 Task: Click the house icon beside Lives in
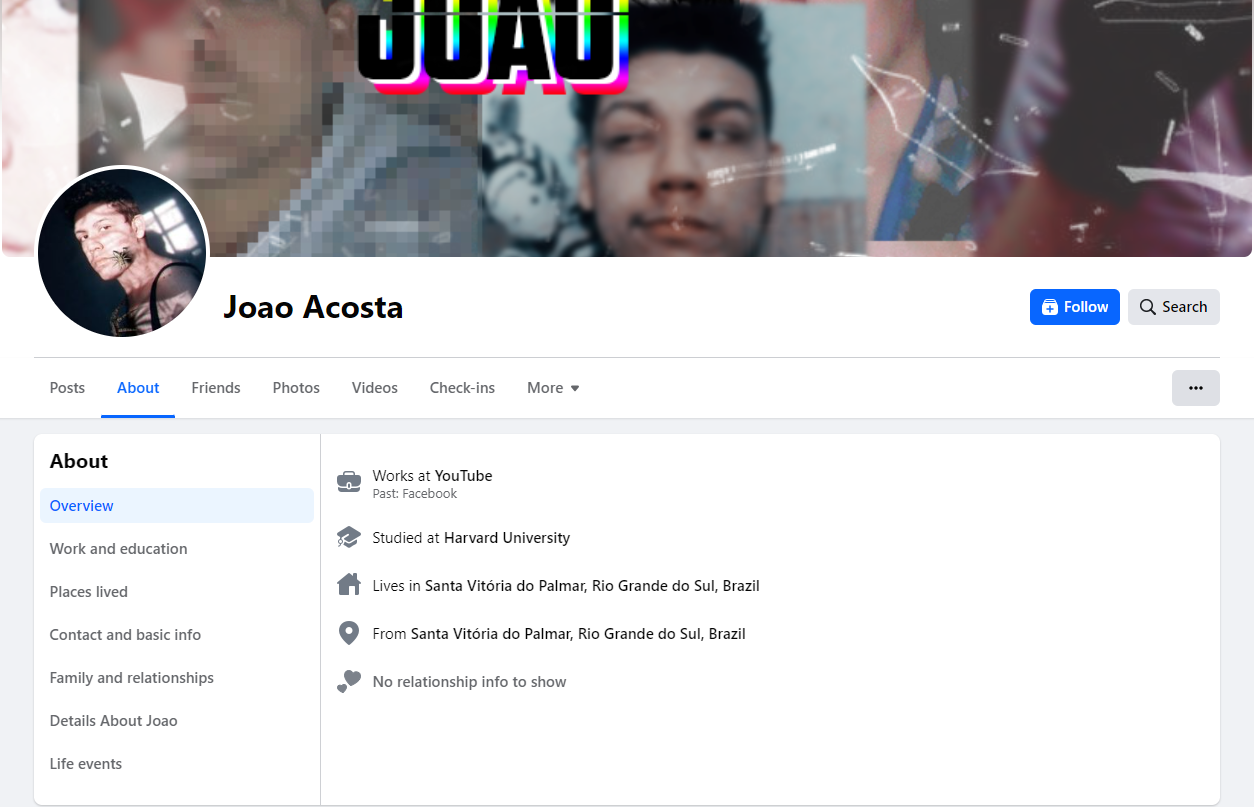click(x=349, y=585)
